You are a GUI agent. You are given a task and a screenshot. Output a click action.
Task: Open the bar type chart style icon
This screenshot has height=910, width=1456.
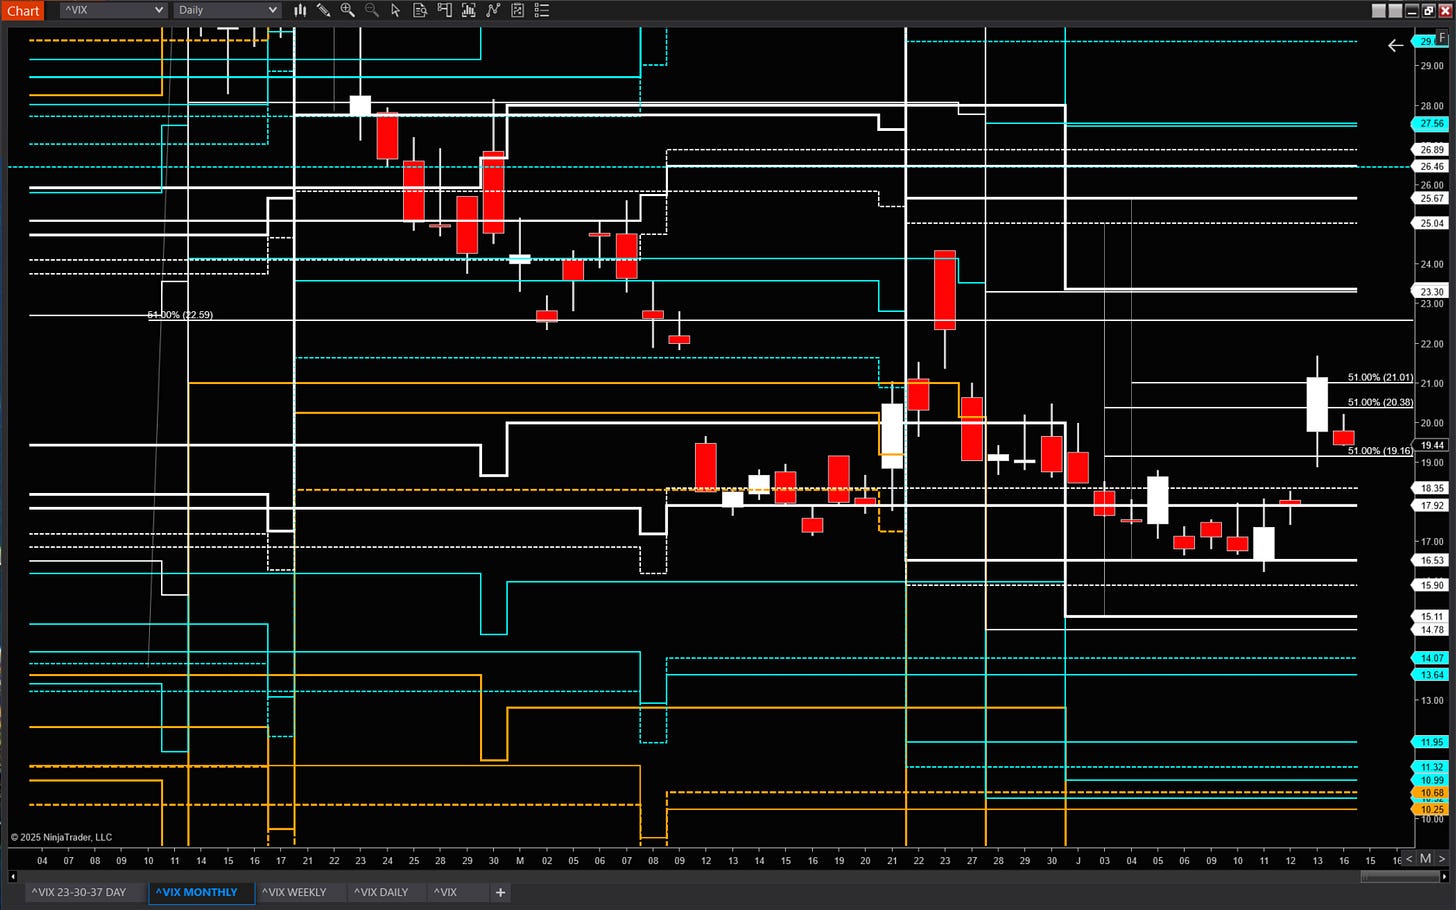(x=300, y=10)
